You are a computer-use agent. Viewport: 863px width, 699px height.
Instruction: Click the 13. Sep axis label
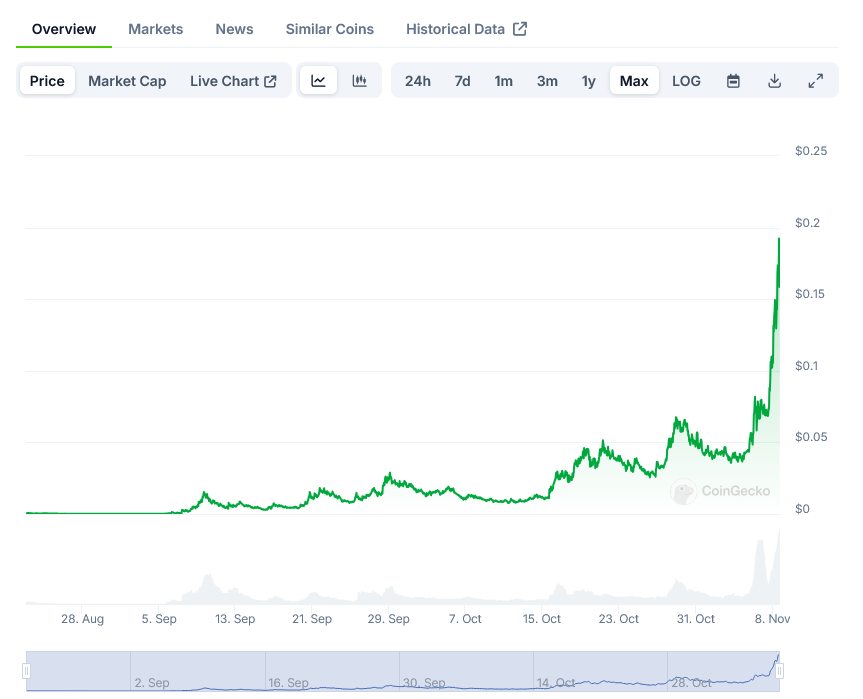tap(235, 619)
